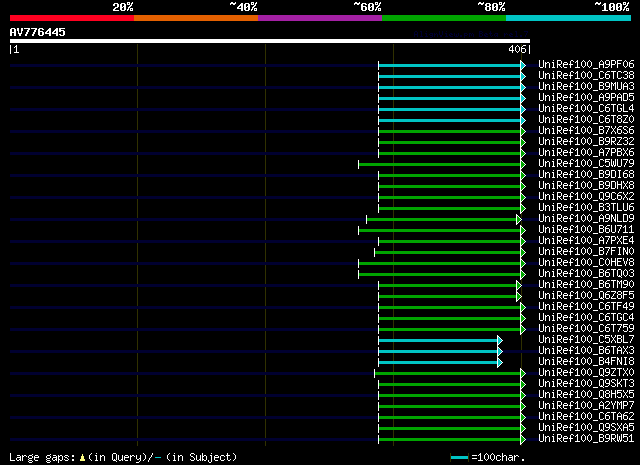Select the UniRef100_B9DHX8 label
The image size is (640, 465).
coord(586,185)
